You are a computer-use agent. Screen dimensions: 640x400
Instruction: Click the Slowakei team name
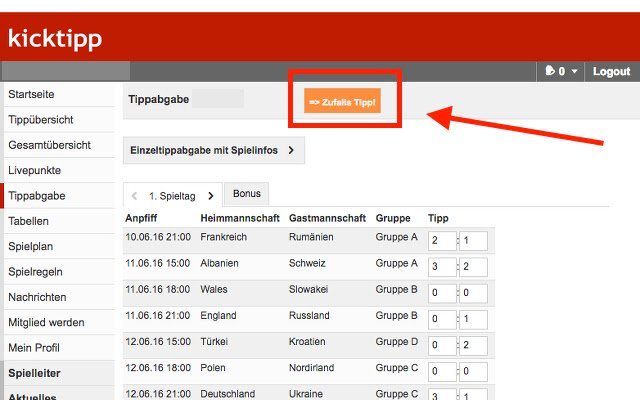pyautogui.click(x=309, y=289)
